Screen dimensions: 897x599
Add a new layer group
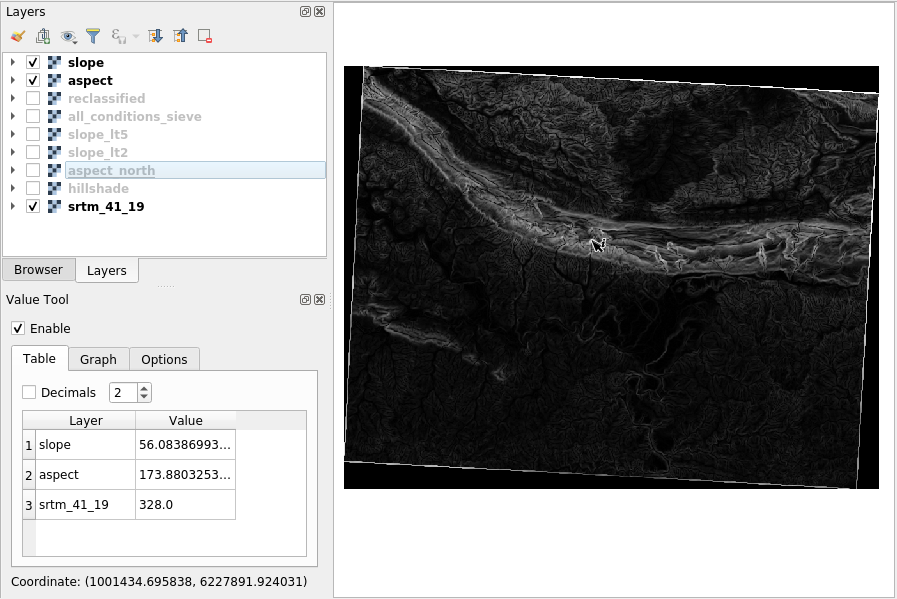click(43, 36)
